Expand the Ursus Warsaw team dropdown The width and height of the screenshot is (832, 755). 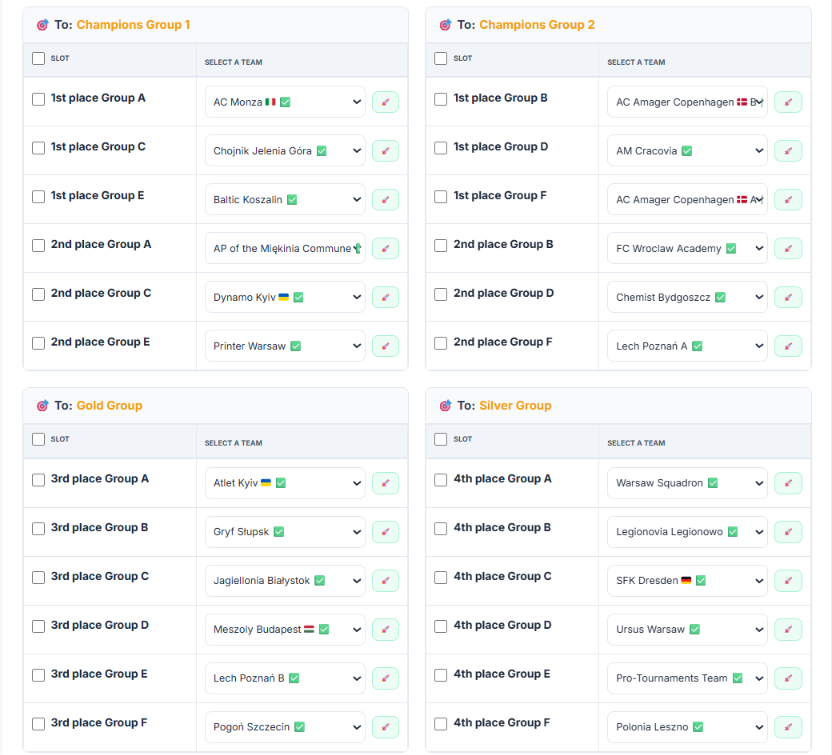(x=687, y=629)
